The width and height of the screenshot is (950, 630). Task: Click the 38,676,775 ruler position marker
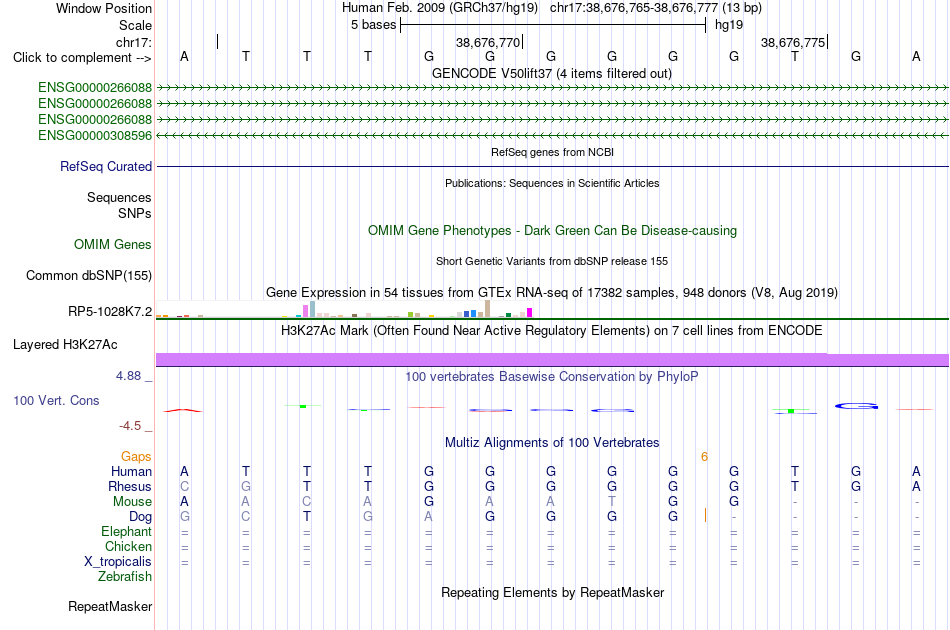tap(793, 42)
